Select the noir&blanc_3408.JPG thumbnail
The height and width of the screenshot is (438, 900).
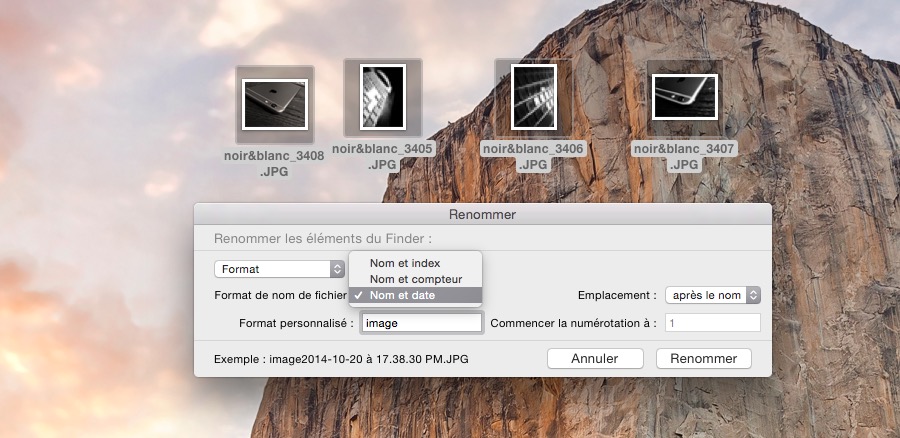coord(275,104)
